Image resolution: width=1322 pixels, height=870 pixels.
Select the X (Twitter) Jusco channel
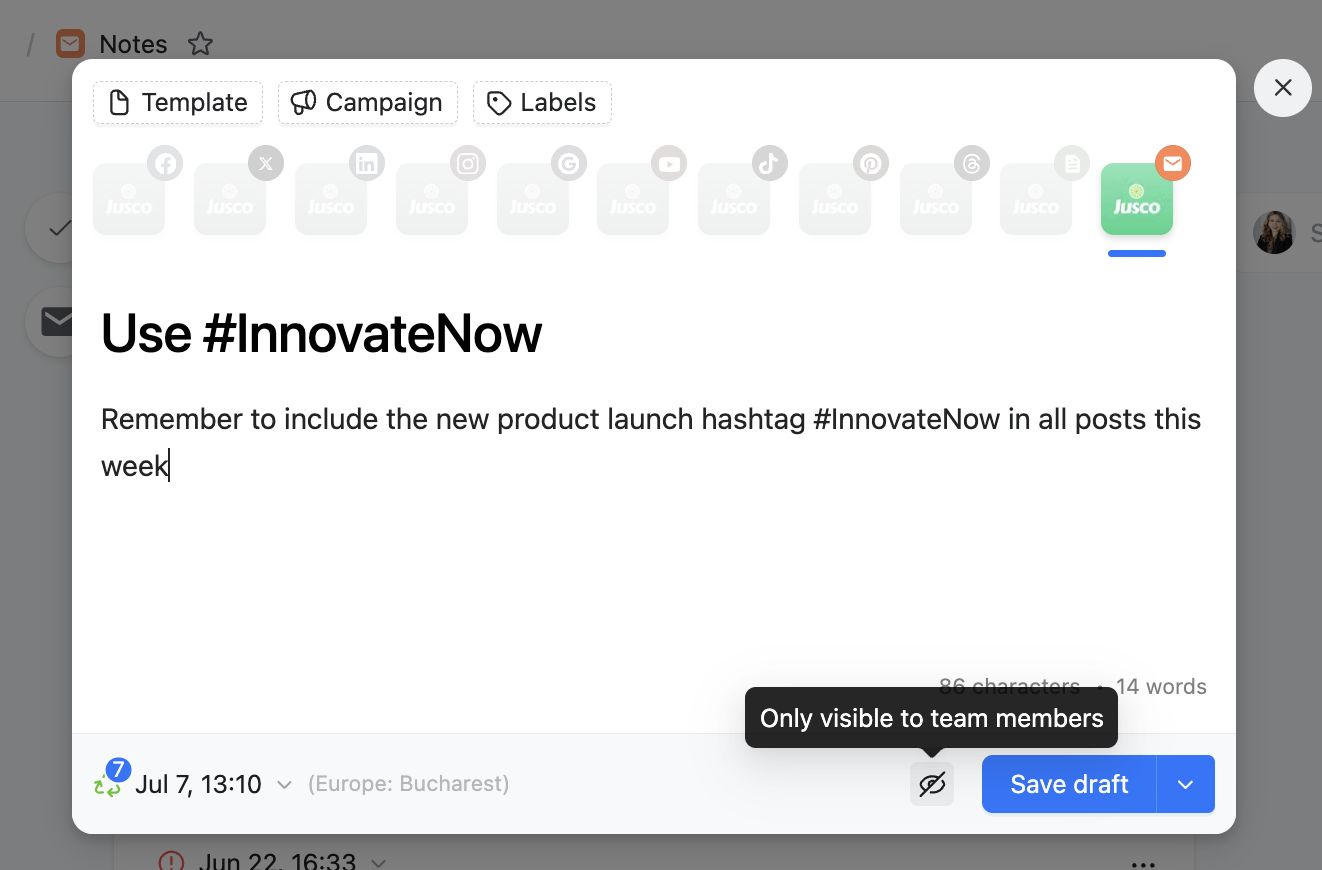(230, 200)
